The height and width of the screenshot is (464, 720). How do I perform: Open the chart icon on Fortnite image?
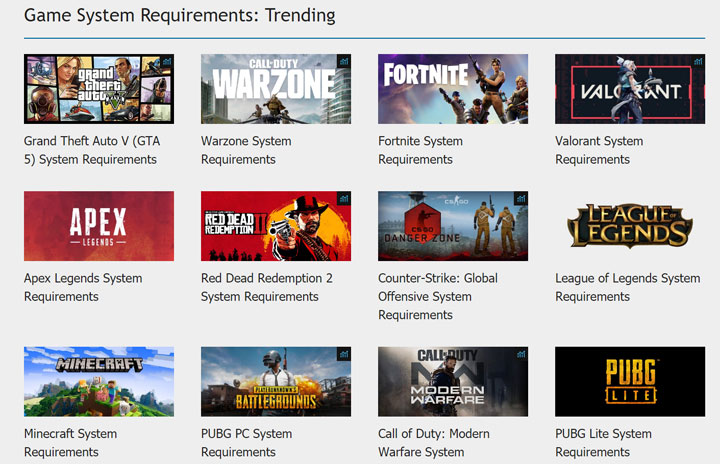pyautogui.click(x=521, y=61)
